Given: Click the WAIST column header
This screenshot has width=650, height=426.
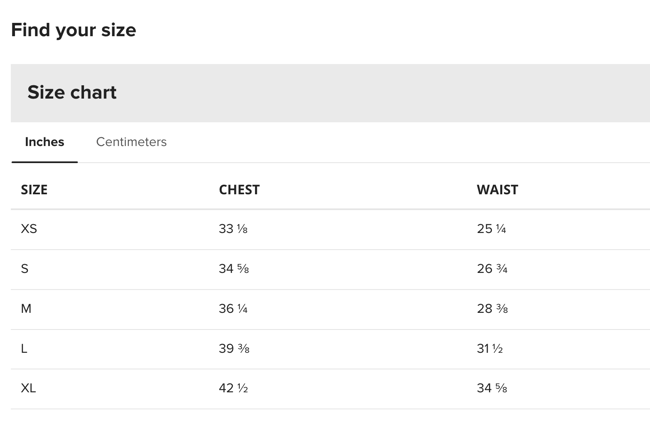Looking at the screenshot, I should click(497, 189).
